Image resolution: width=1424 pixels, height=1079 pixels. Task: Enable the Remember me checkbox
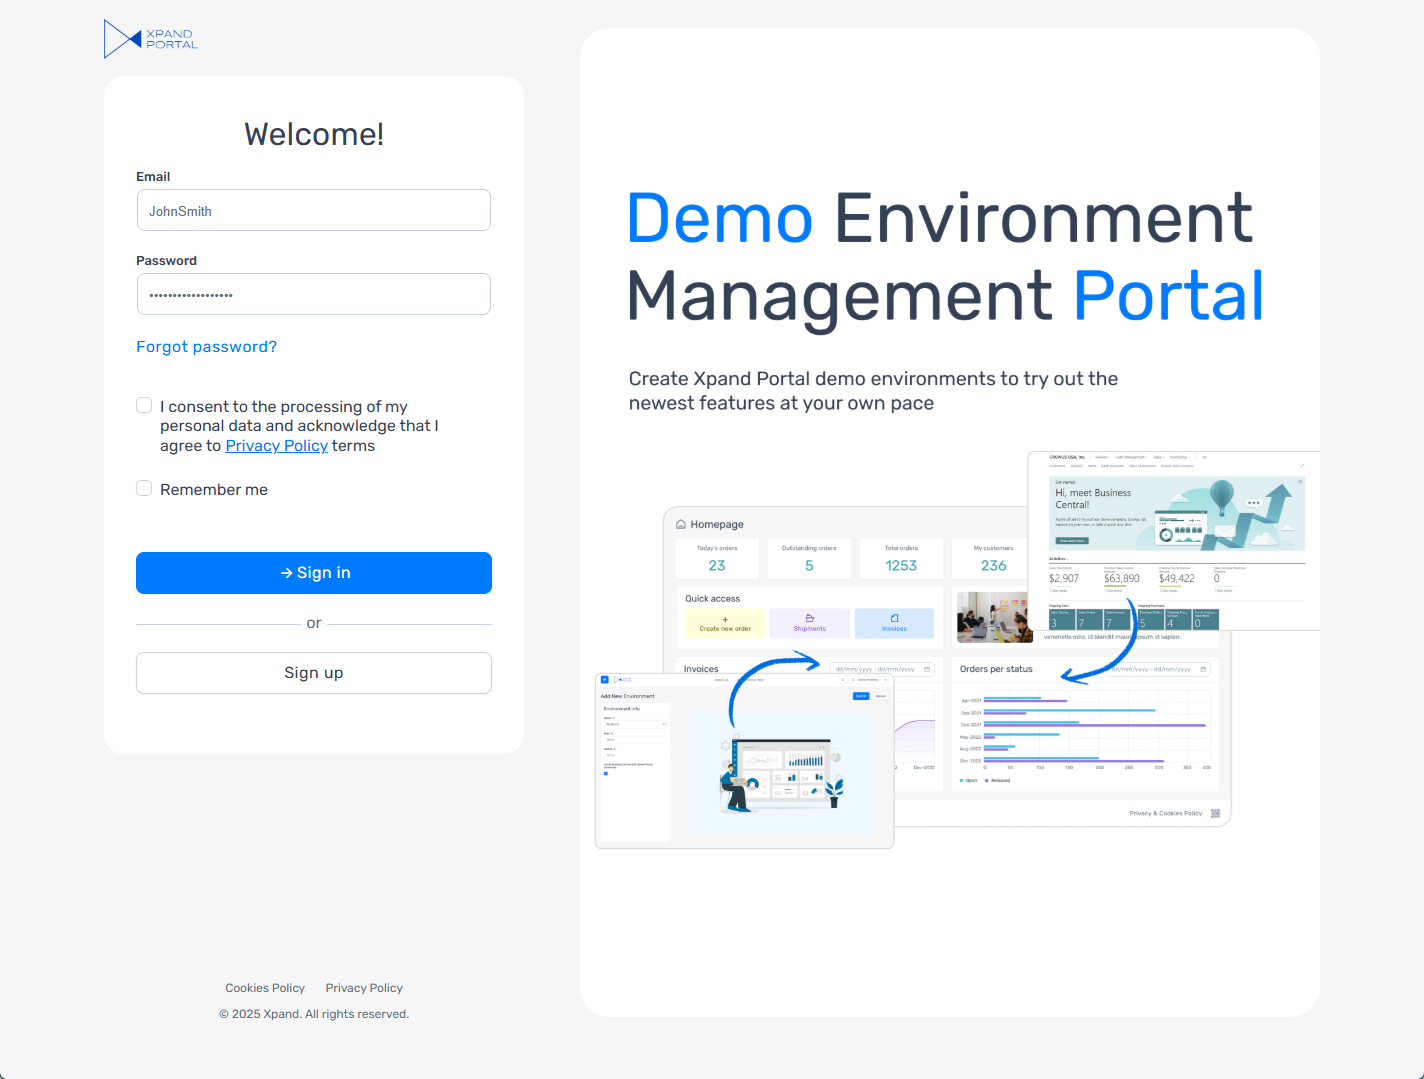tap(144, 488)
